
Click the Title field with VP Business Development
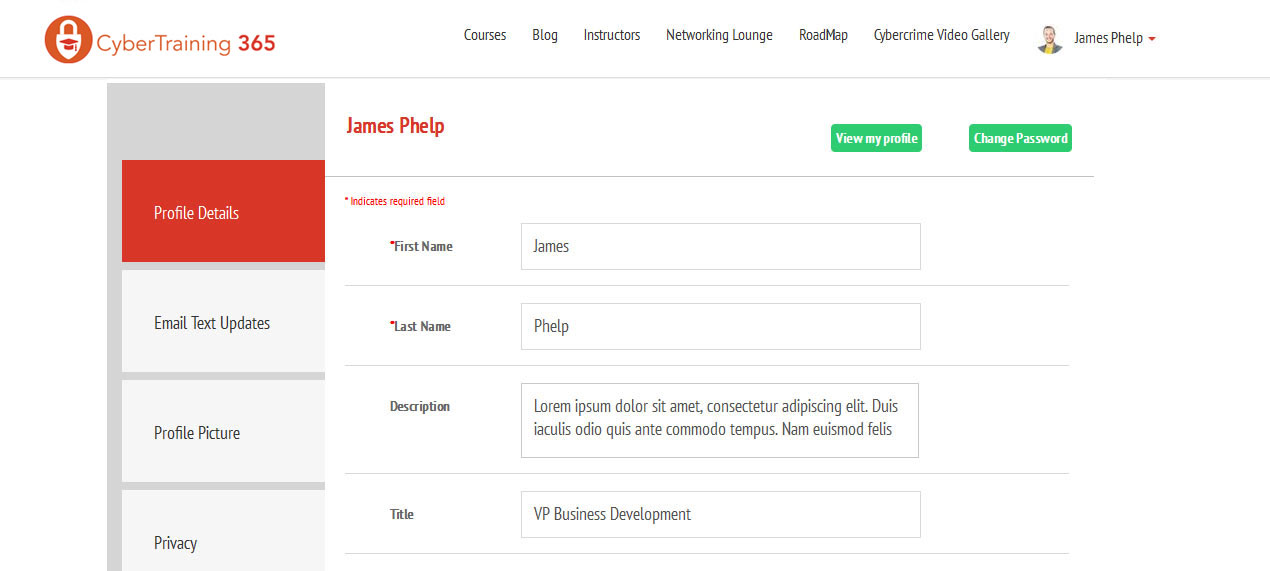720,514
